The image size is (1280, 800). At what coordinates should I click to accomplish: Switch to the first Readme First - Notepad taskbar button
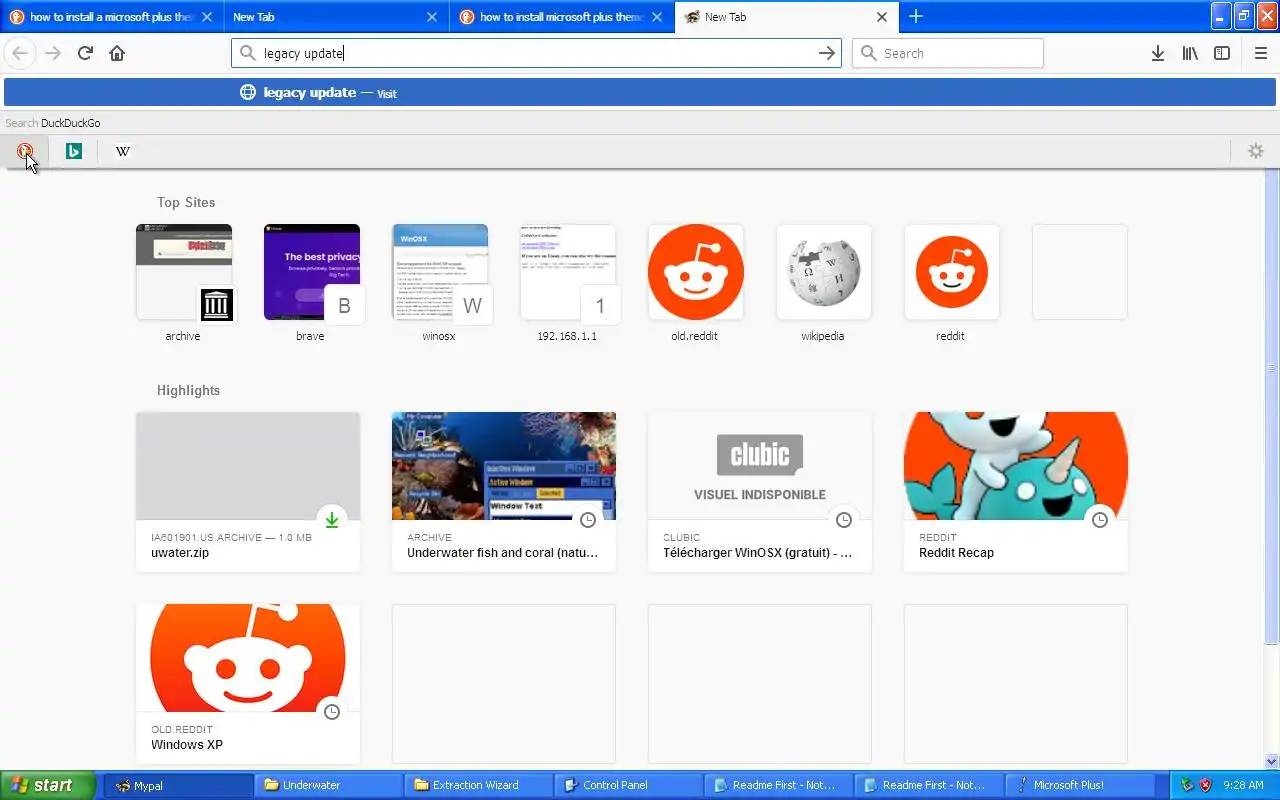778,785
